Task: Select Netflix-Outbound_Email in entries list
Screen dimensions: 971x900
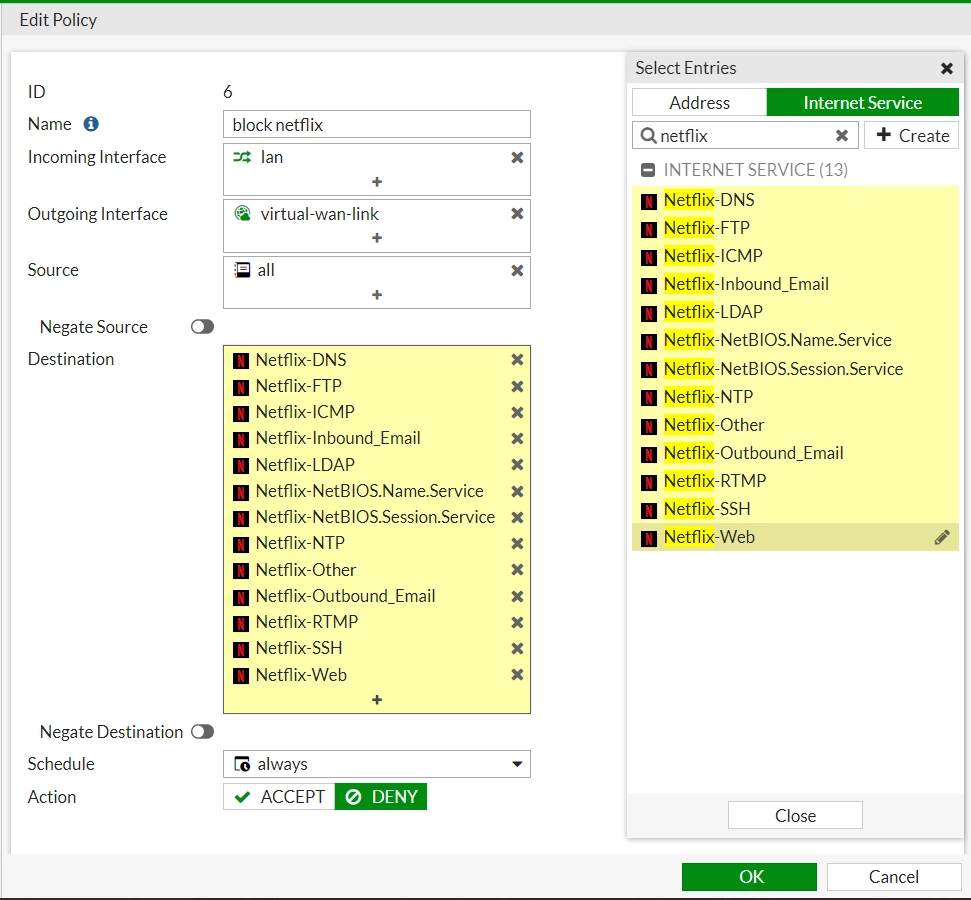Action: (x=795, y=453)
